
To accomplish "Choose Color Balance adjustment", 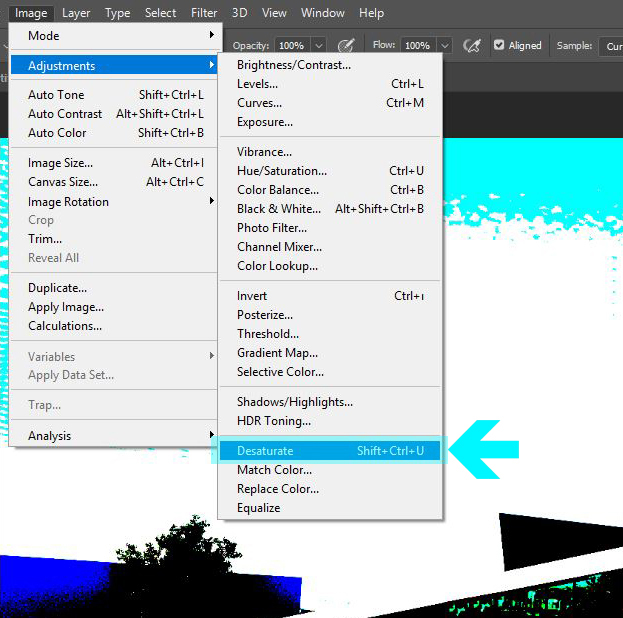I will (x=330, y=190).
